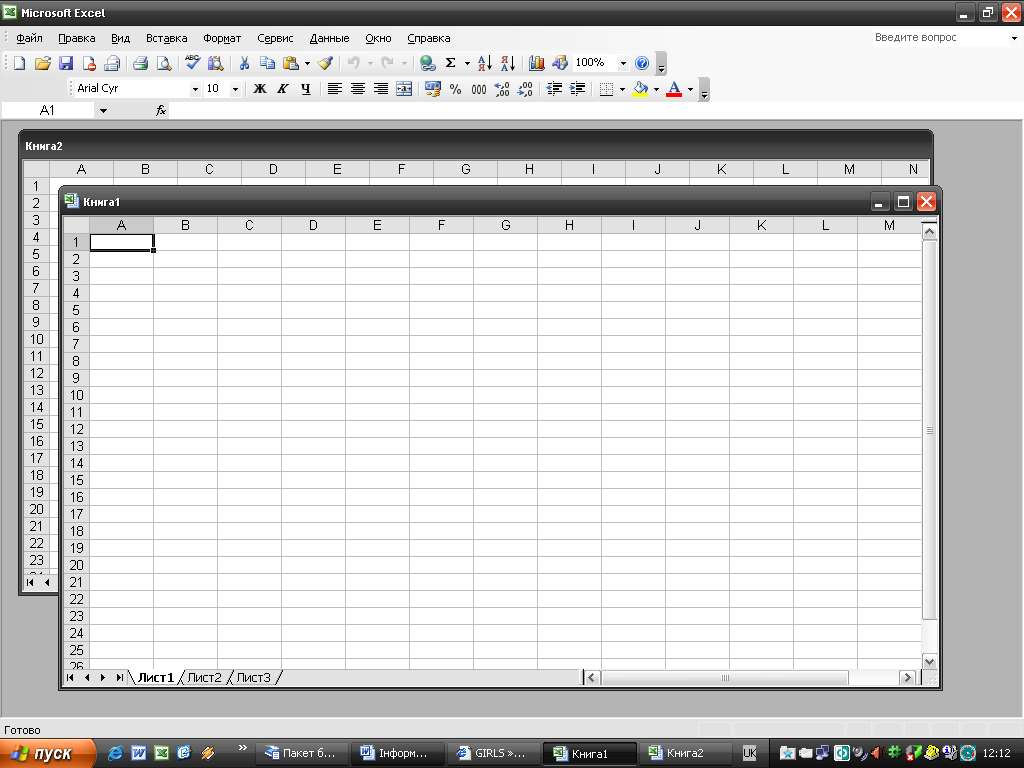The image size is (1024, 768).
Task: Expand the Fill Color dropdown arrow
Action: pyautogui.click(x=656, y=89)
